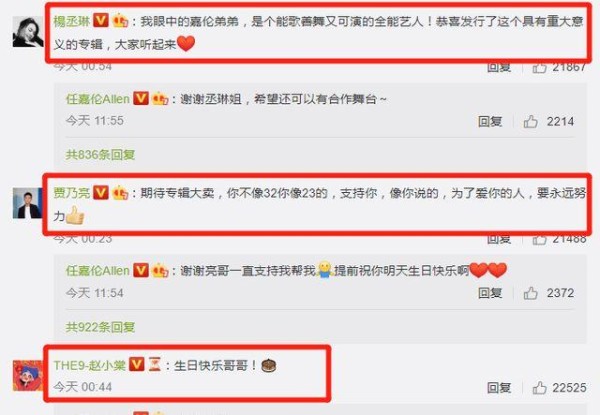Like 任嘉伦Allen's reply with 2372 likes
This screenshot has height=415, width=600.
coord(531,293)
